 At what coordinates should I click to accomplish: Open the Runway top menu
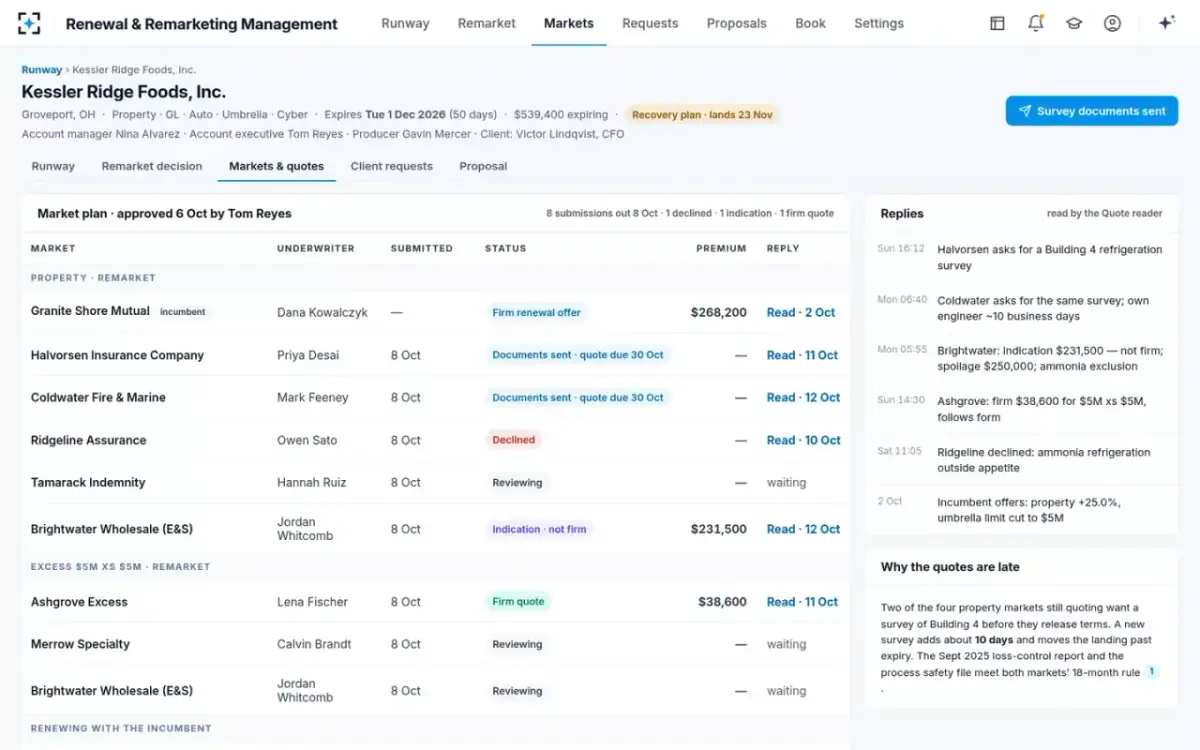[405, 23]
